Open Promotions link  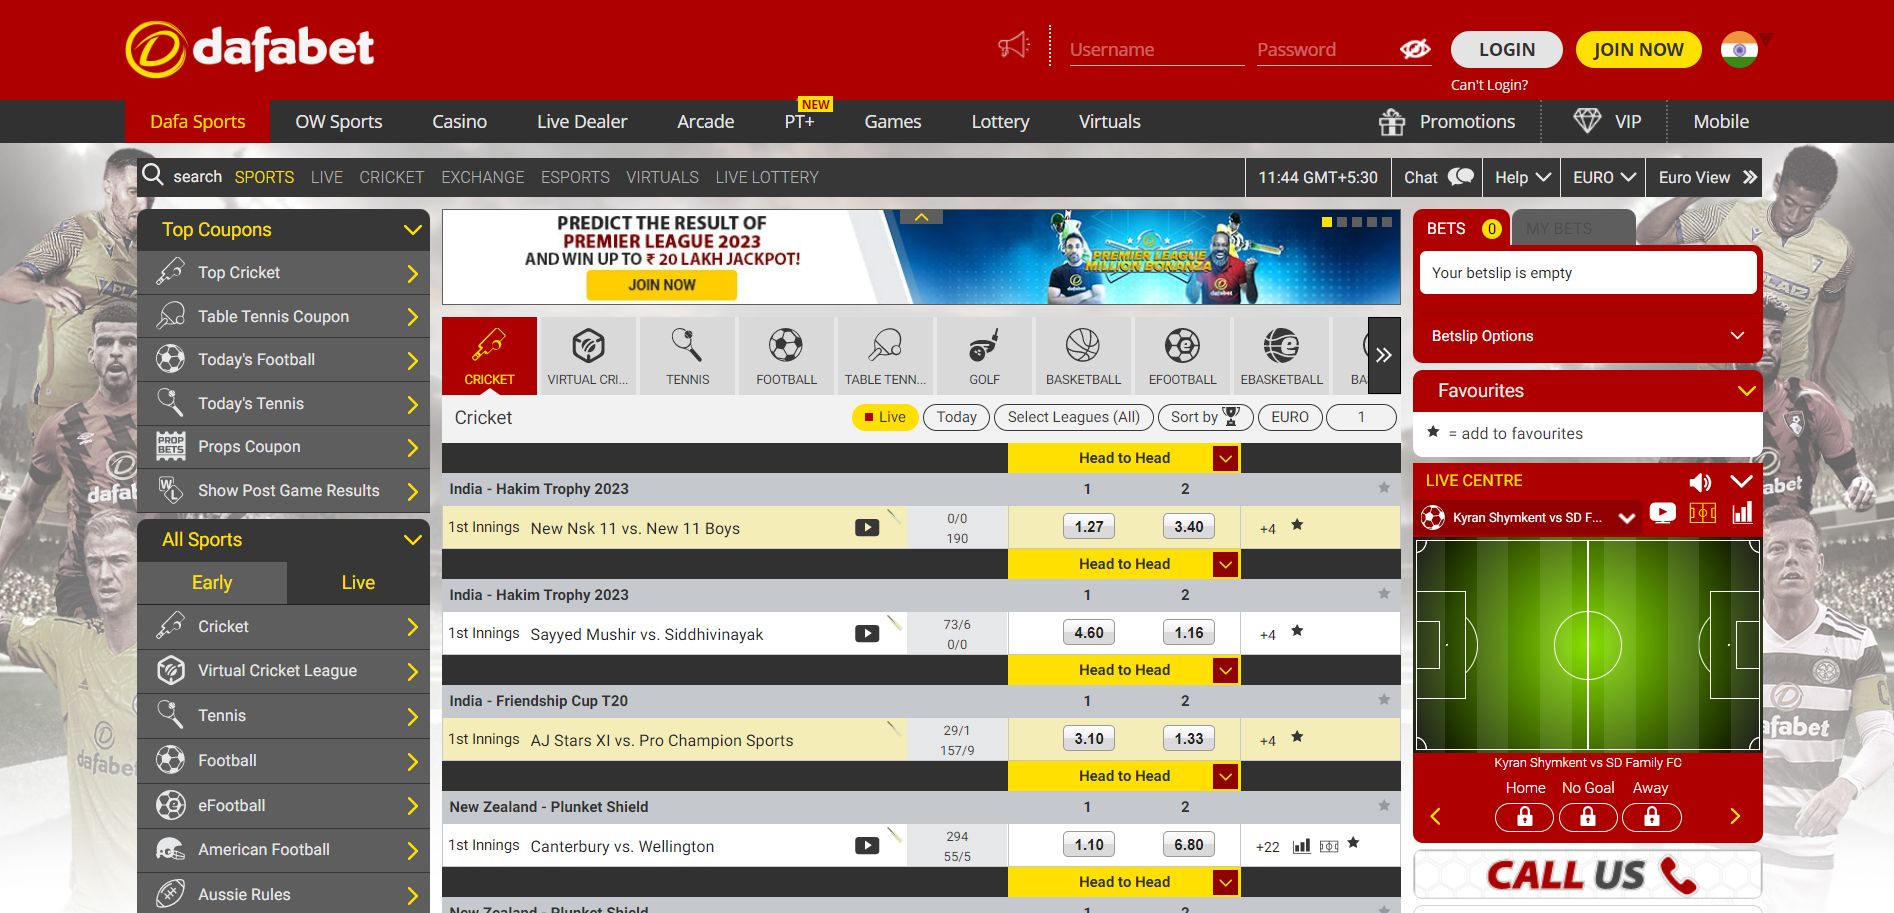pyautogui.click(x=1447, y=121)
